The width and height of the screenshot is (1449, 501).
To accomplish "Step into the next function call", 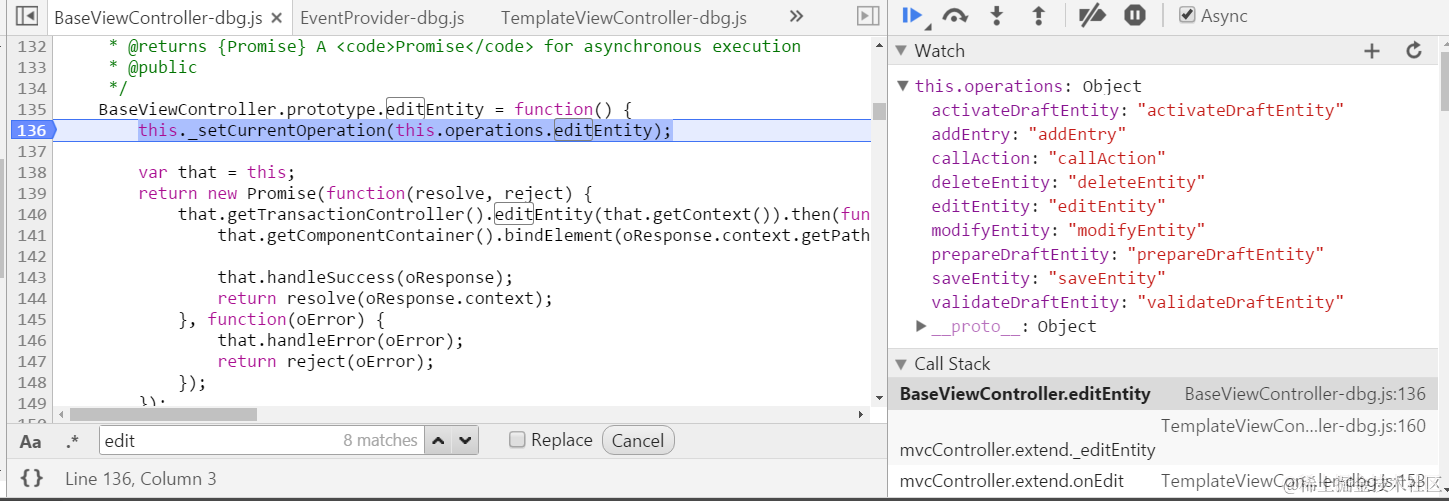I will [x=996, y=15].
